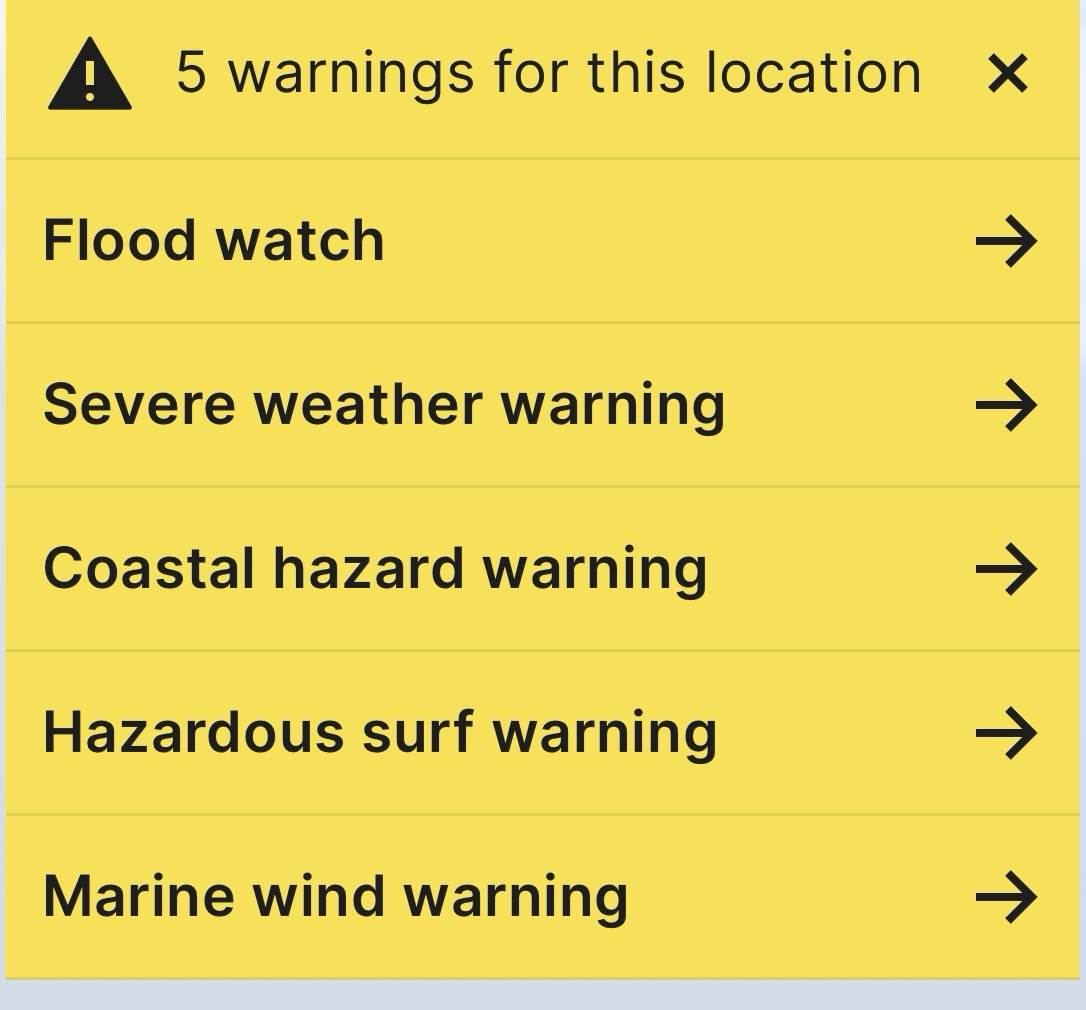Click empty area in Hazardous surf warning row
Viewport: 1086px width, 1010px height.
pos(845,732)
